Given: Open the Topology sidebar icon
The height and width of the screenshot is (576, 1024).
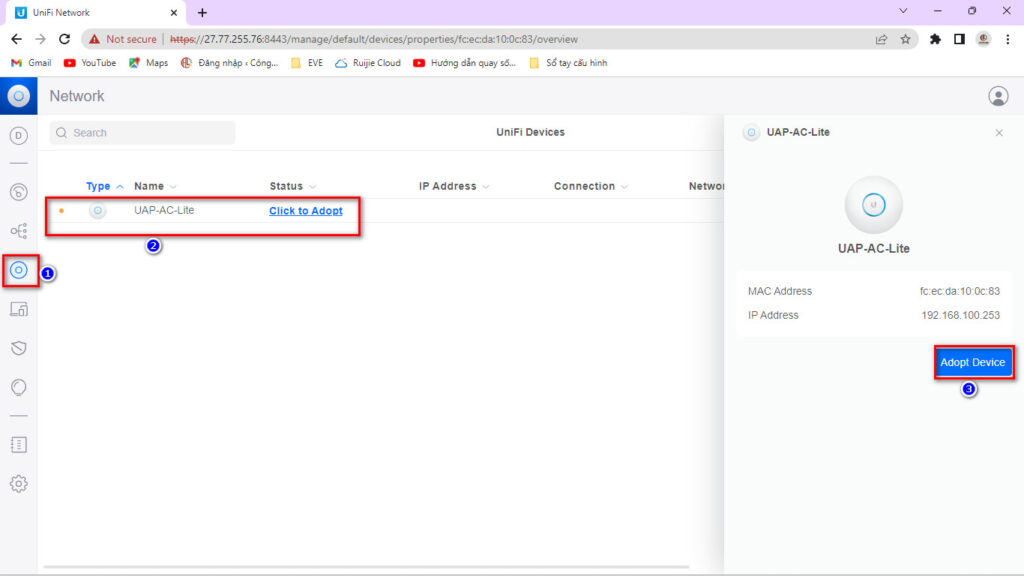Looking at the screenshot, I should 19,231.
